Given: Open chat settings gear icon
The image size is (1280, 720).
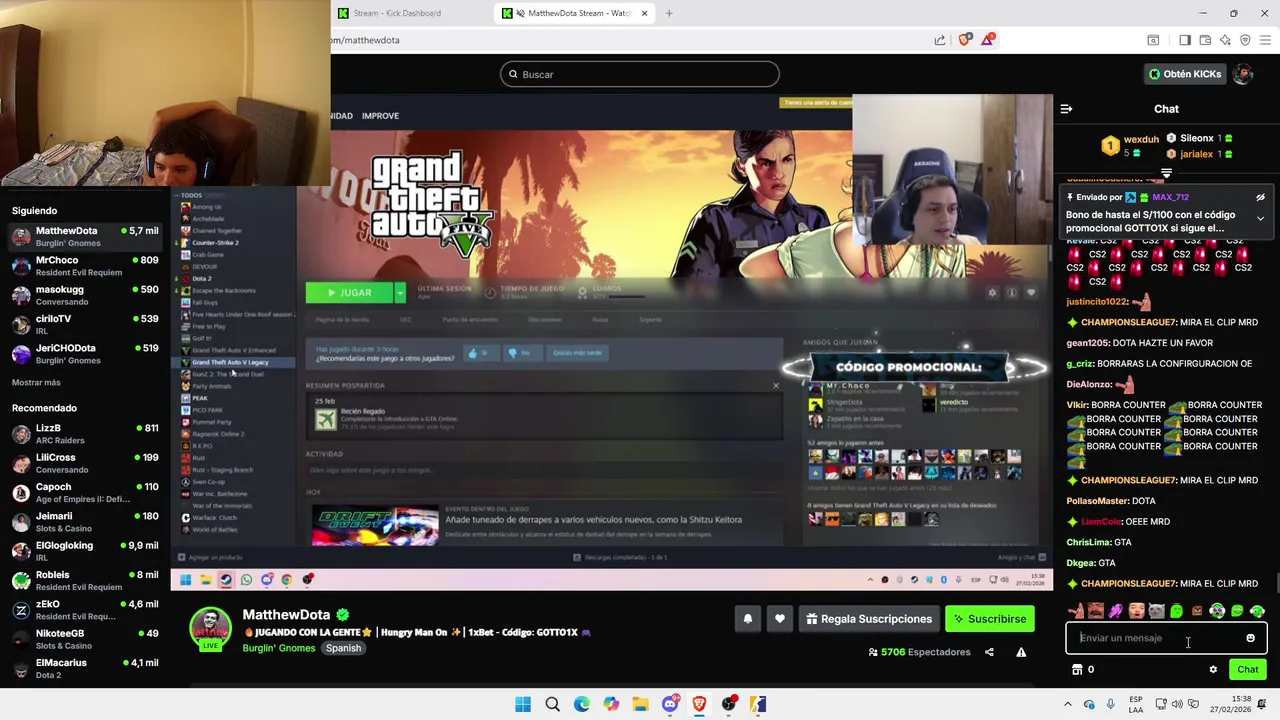Looking at the screenshot, I should coord(1213,670).
